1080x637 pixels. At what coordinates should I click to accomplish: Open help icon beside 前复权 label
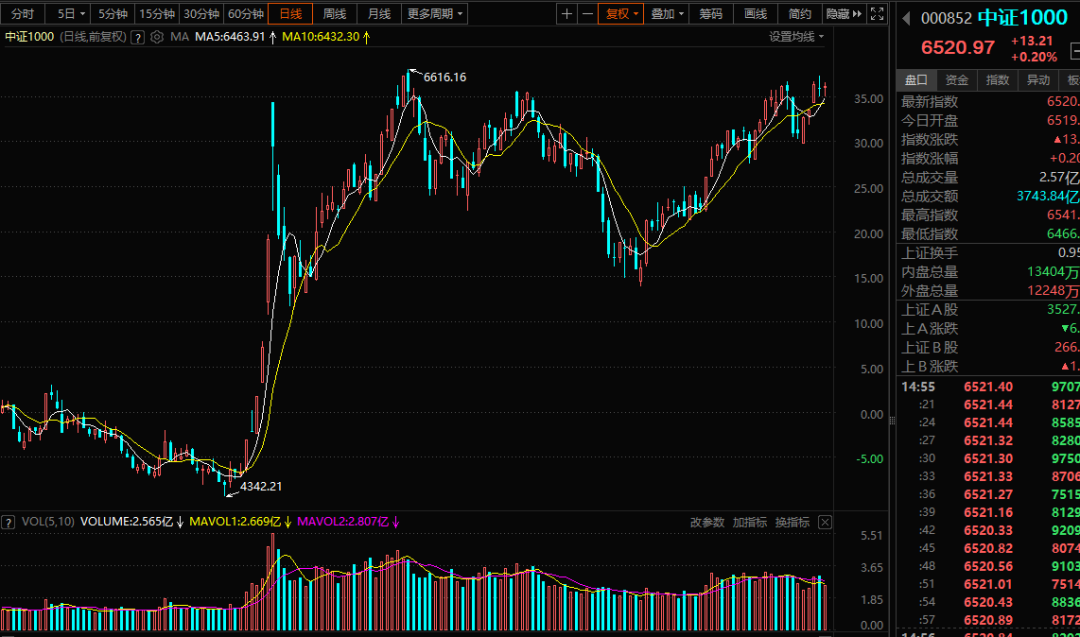pos(138,37)
